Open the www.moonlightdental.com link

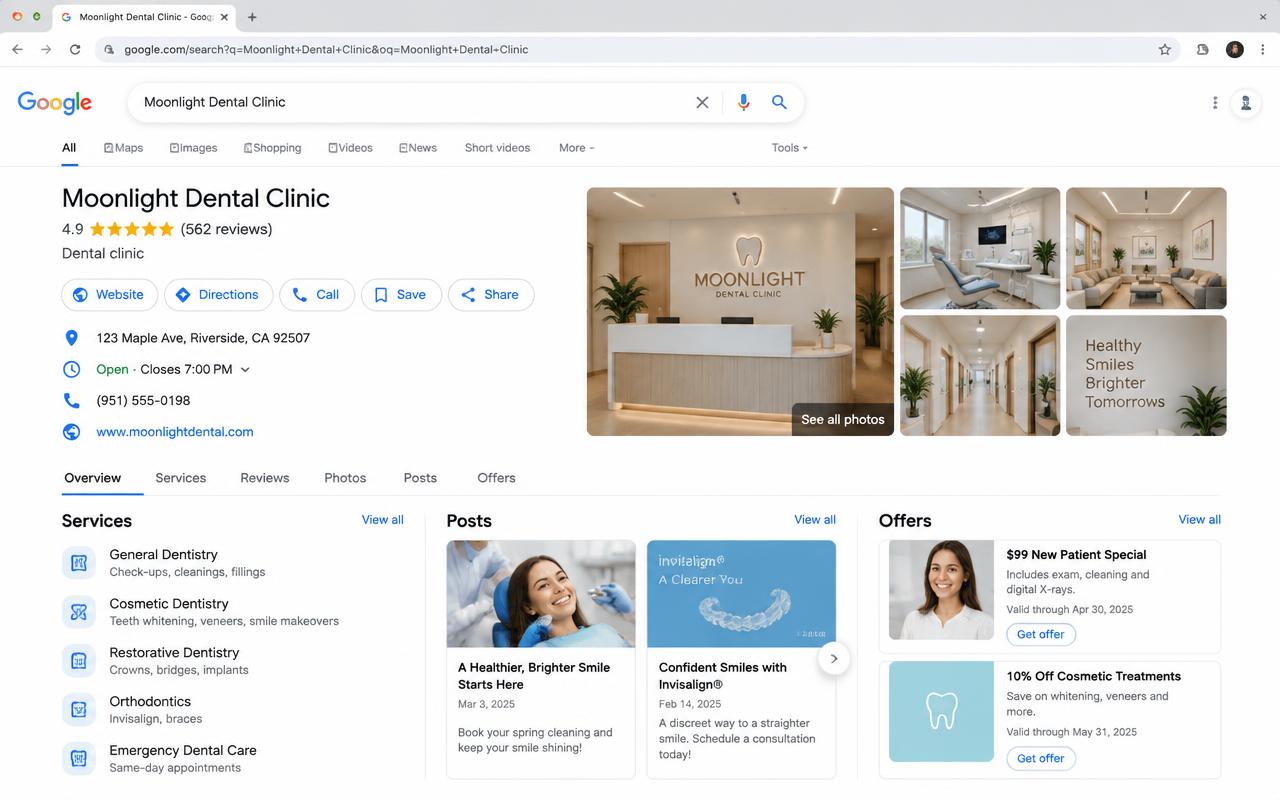tap(175, 432)
